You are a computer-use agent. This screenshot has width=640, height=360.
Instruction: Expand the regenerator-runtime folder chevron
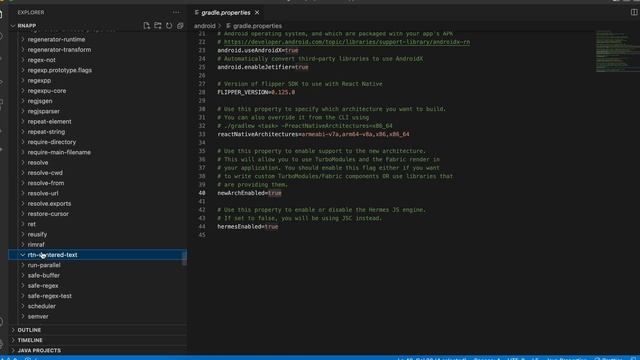[22, 40]
